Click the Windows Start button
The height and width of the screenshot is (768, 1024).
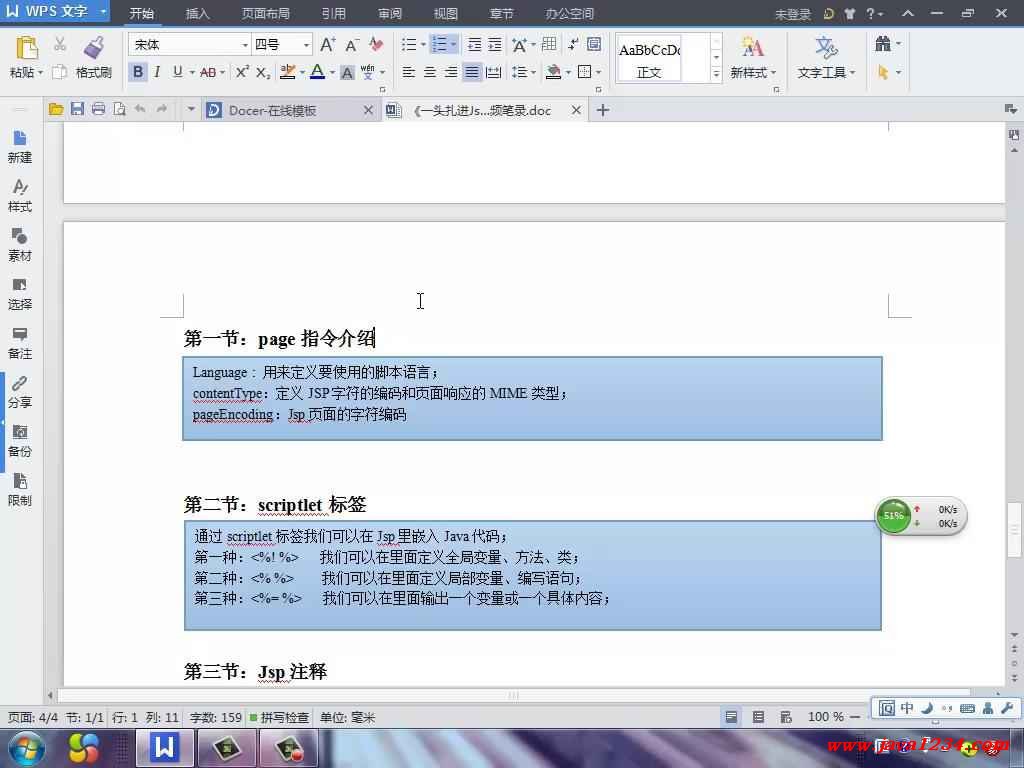pos(26,747)
